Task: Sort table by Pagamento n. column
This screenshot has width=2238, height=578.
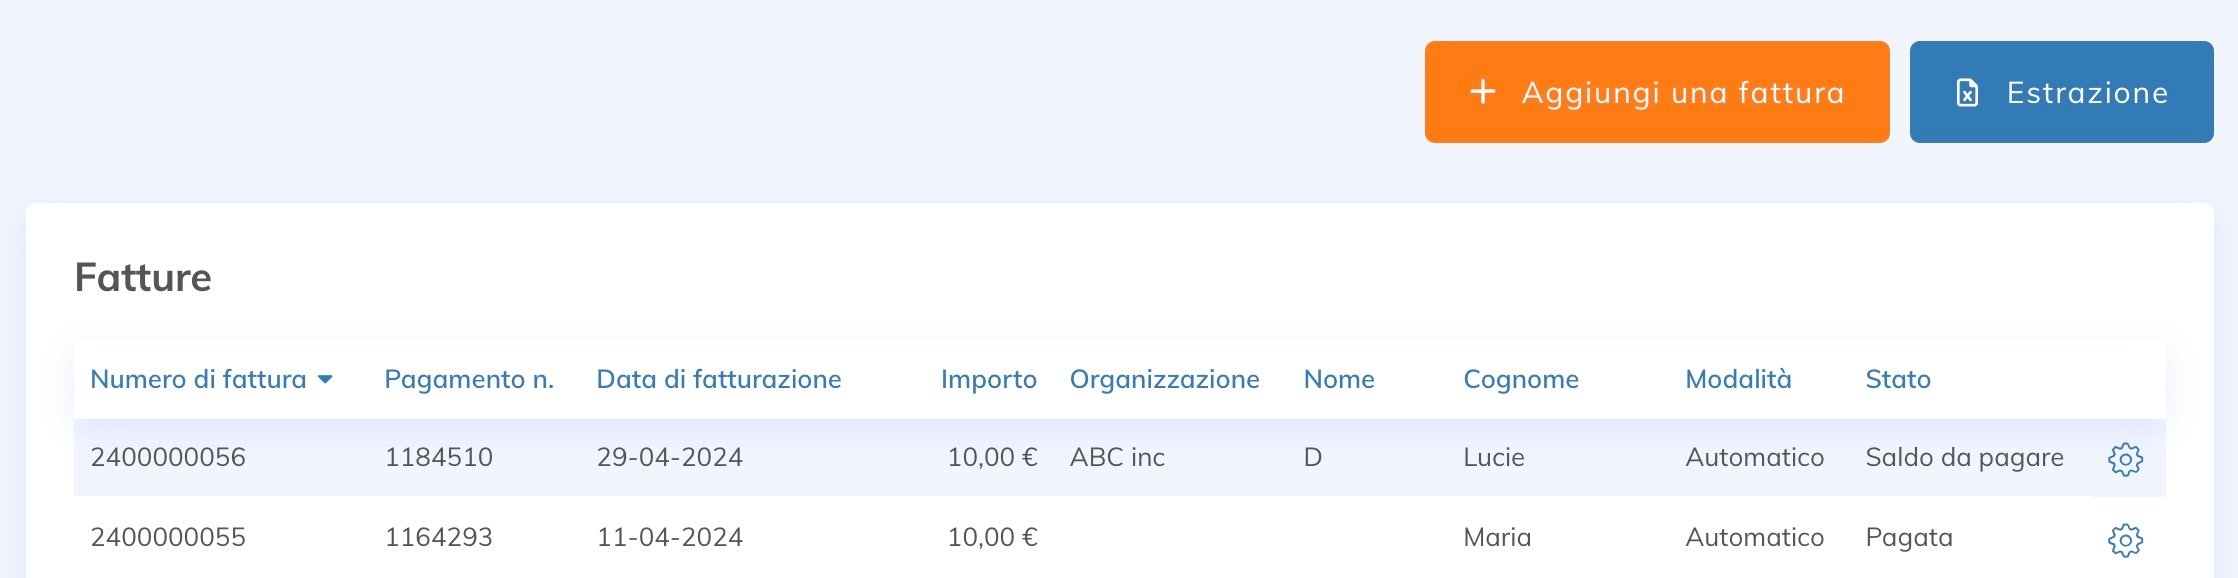Action: (x=469, y=380)
